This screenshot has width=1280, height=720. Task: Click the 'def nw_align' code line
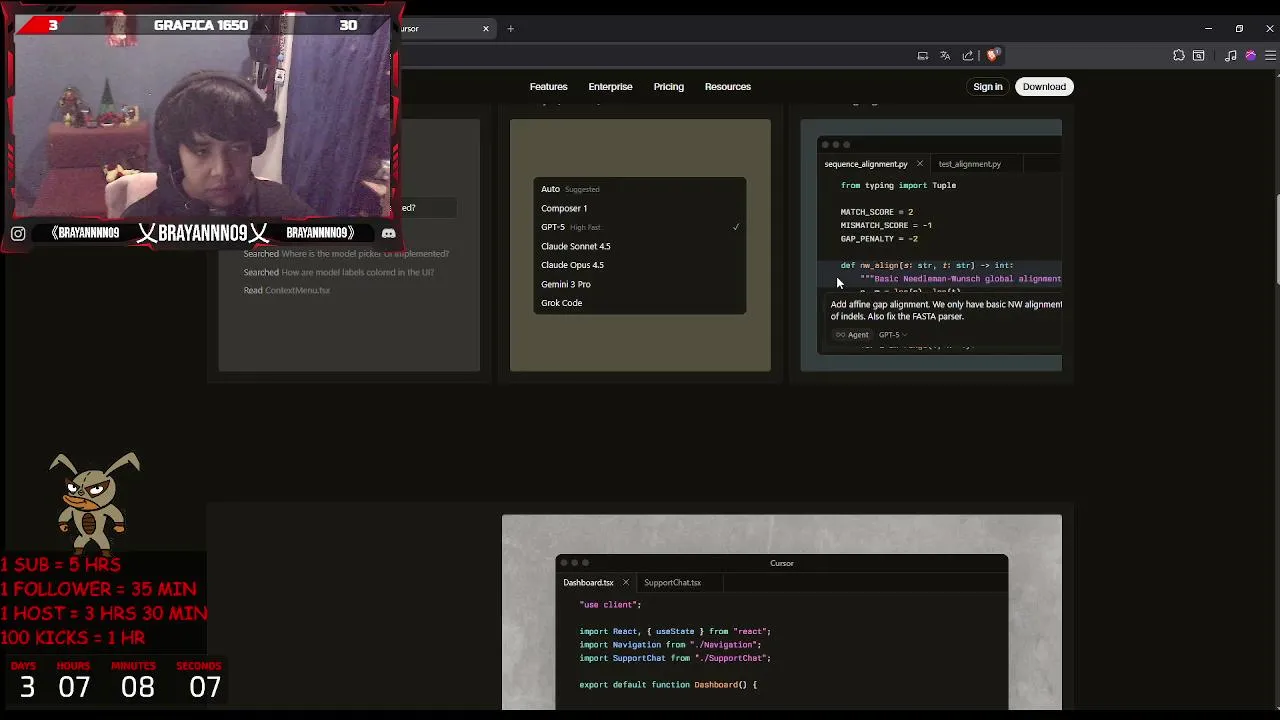927,266
